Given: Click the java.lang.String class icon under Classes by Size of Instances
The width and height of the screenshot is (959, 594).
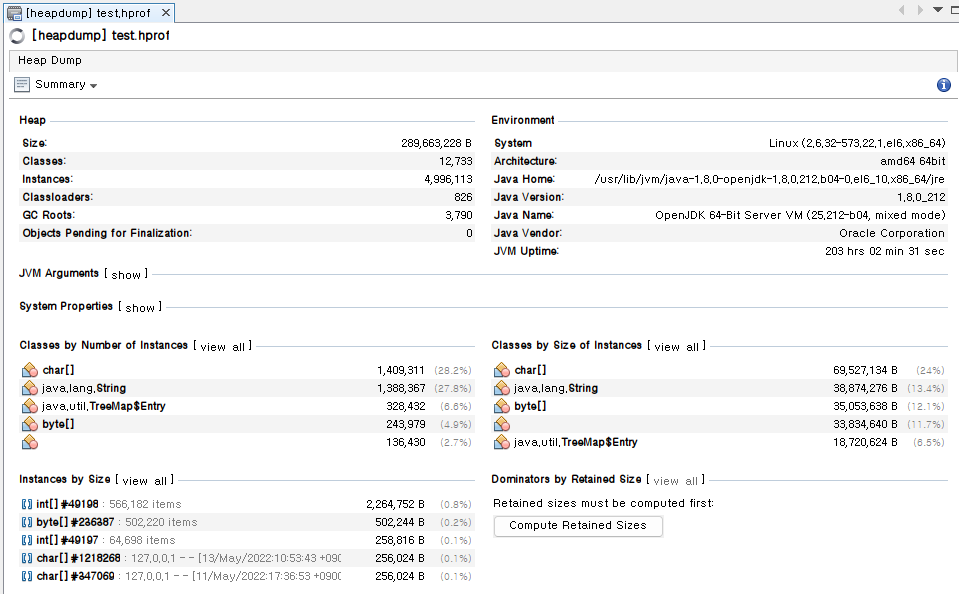Looking at the screenshot, I should (x=501, y=388).
